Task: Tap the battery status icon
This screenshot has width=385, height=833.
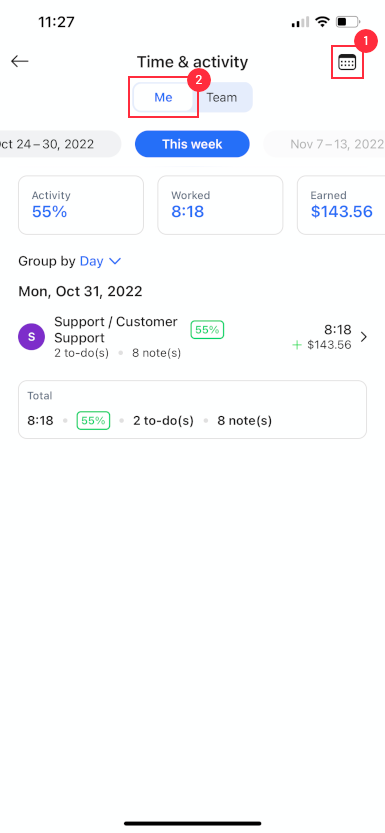Action: pyautogui.click(x=348, y=22)
